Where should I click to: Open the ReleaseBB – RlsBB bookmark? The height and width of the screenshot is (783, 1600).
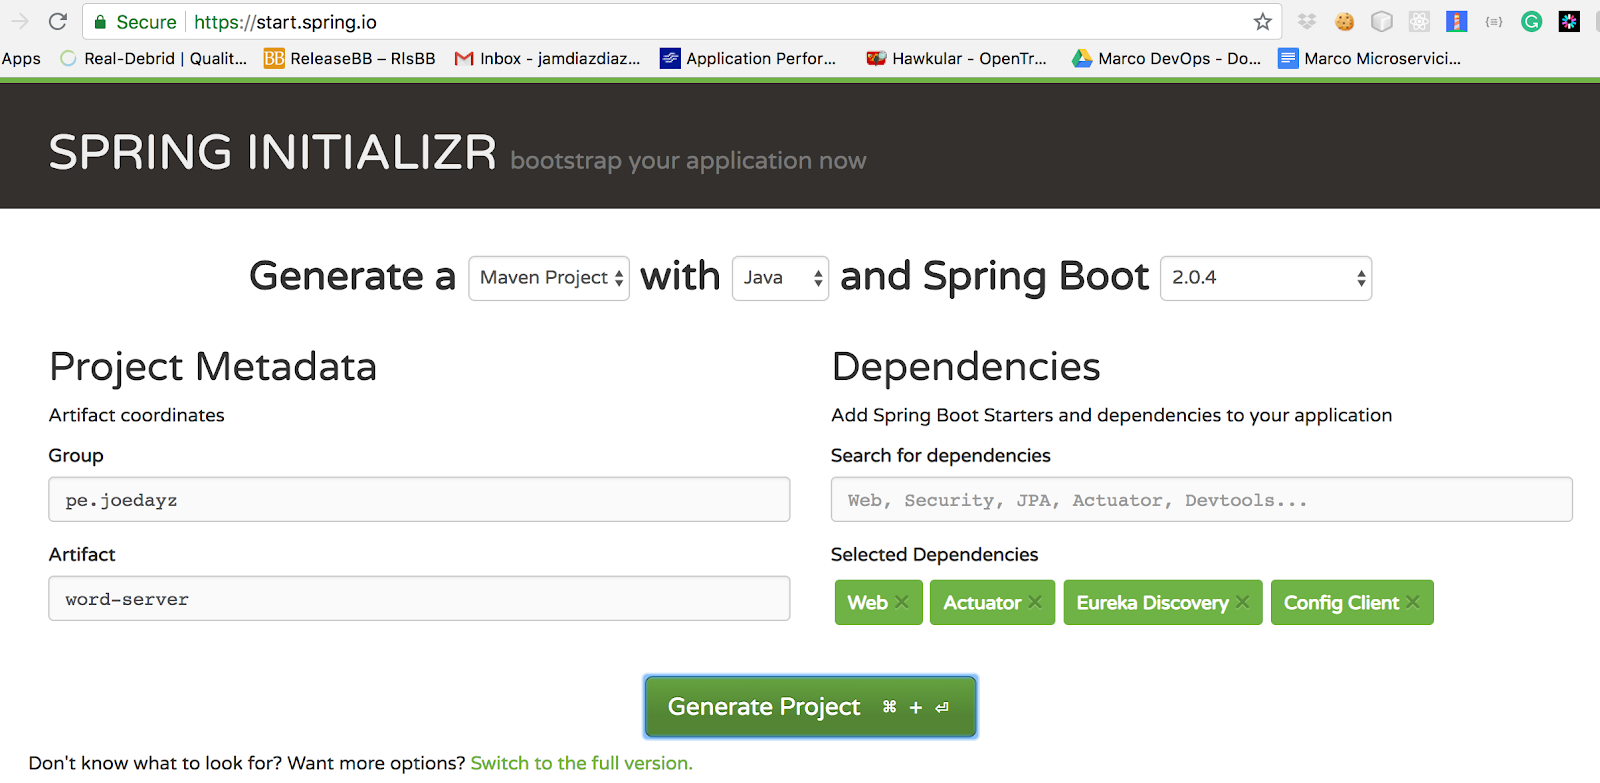350,59
